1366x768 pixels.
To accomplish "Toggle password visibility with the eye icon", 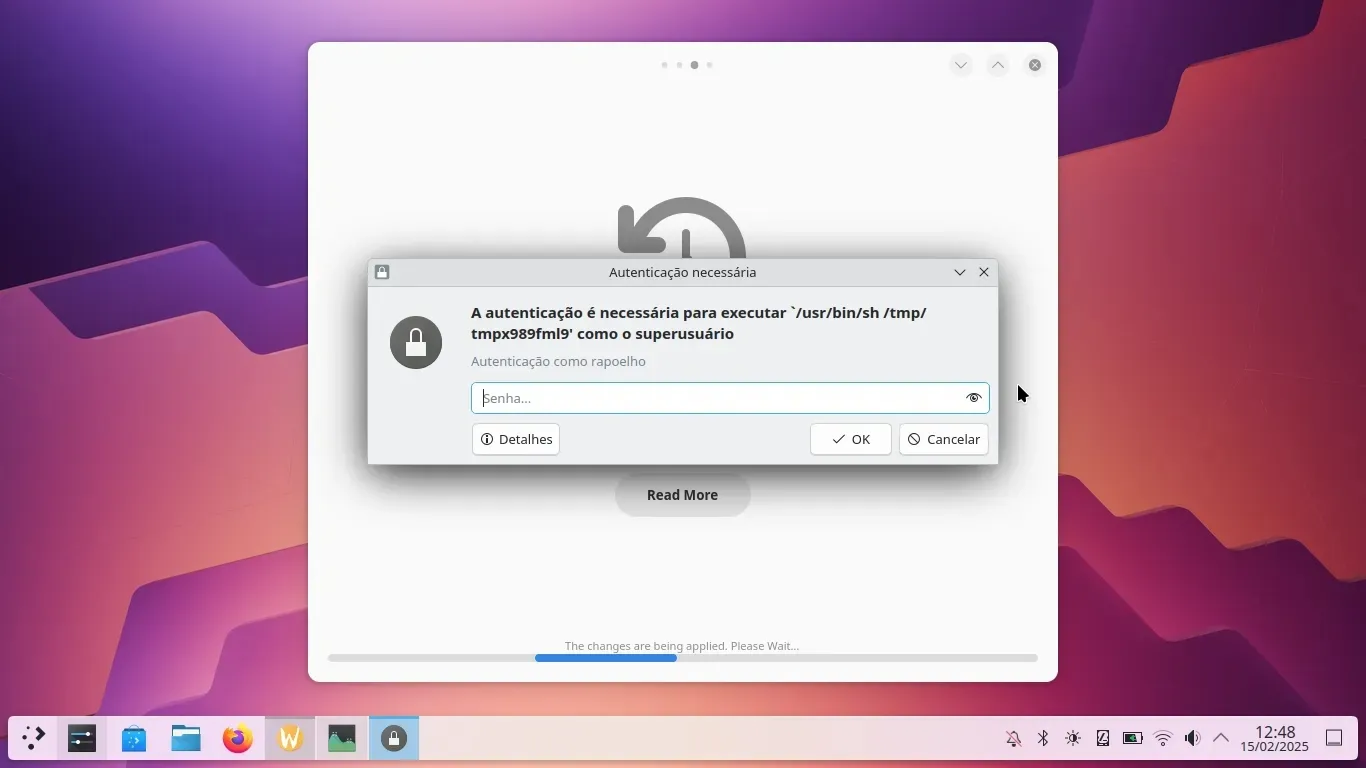I will (x=973, y=398).
